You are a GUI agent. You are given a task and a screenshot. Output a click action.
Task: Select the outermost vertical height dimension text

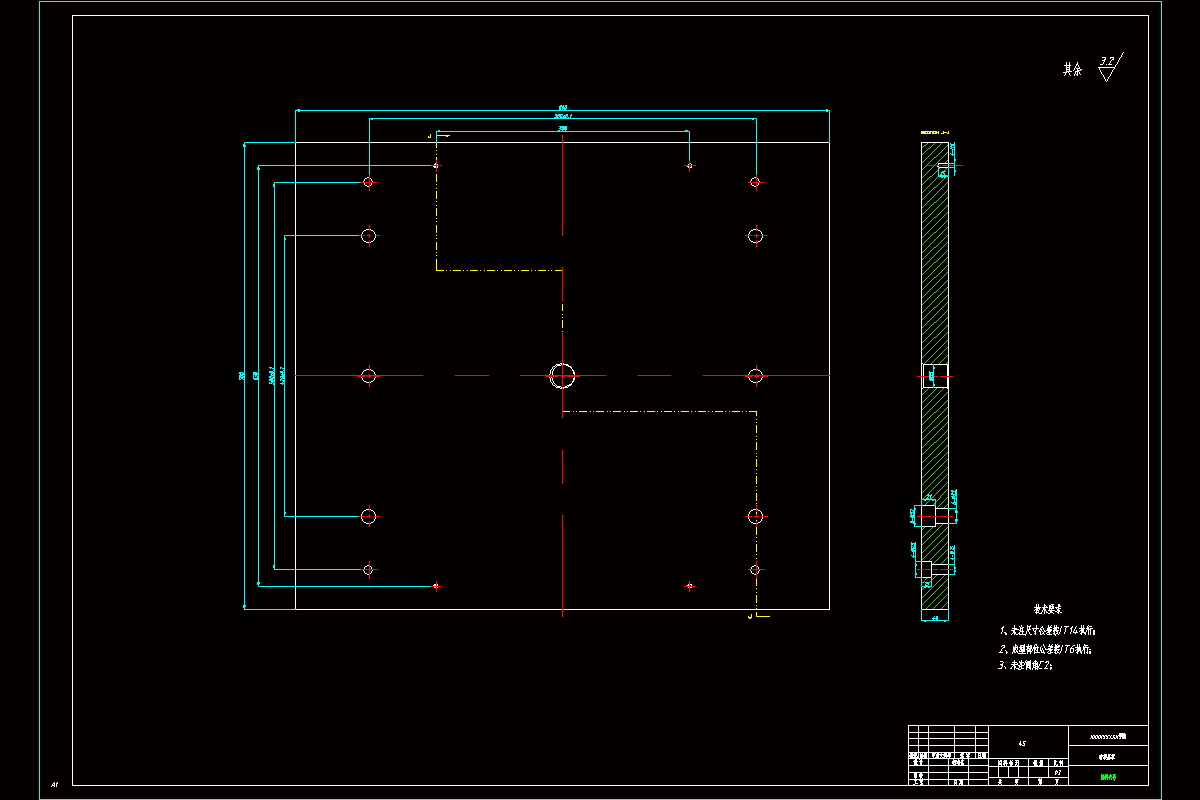coord(242,376)
